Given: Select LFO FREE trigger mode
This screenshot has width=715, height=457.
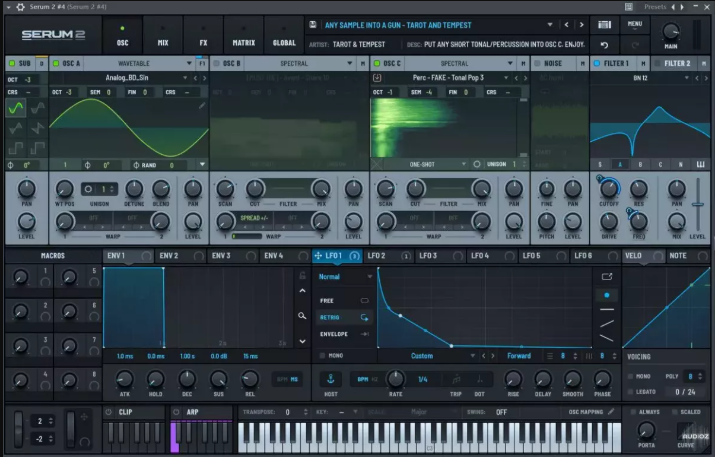Looking at the screenshot, I should click(344, 301).
